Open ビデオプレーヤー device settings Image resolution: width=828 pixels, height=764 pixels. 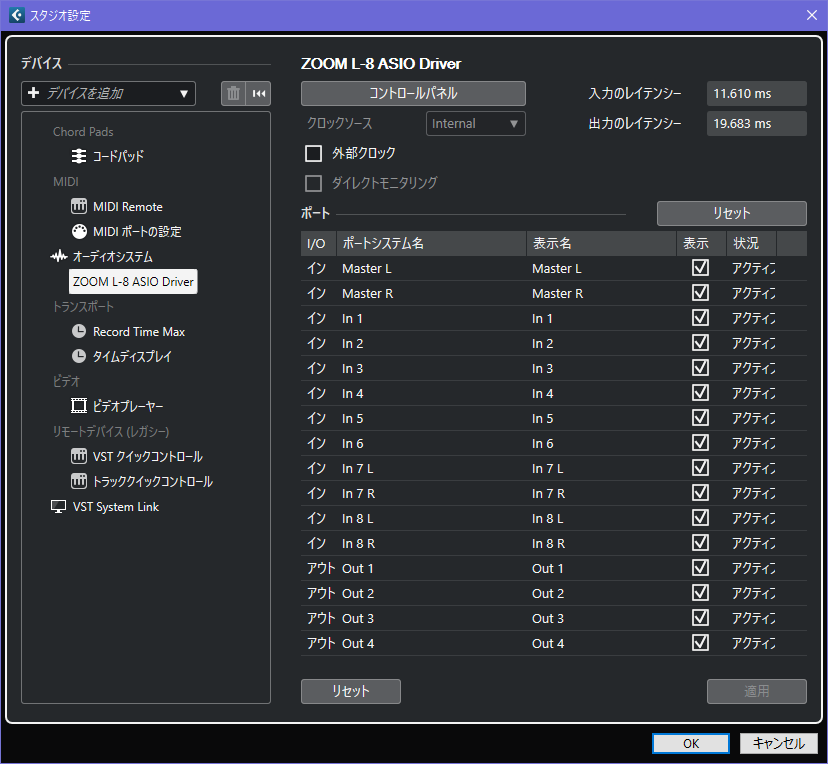point(118,407)
